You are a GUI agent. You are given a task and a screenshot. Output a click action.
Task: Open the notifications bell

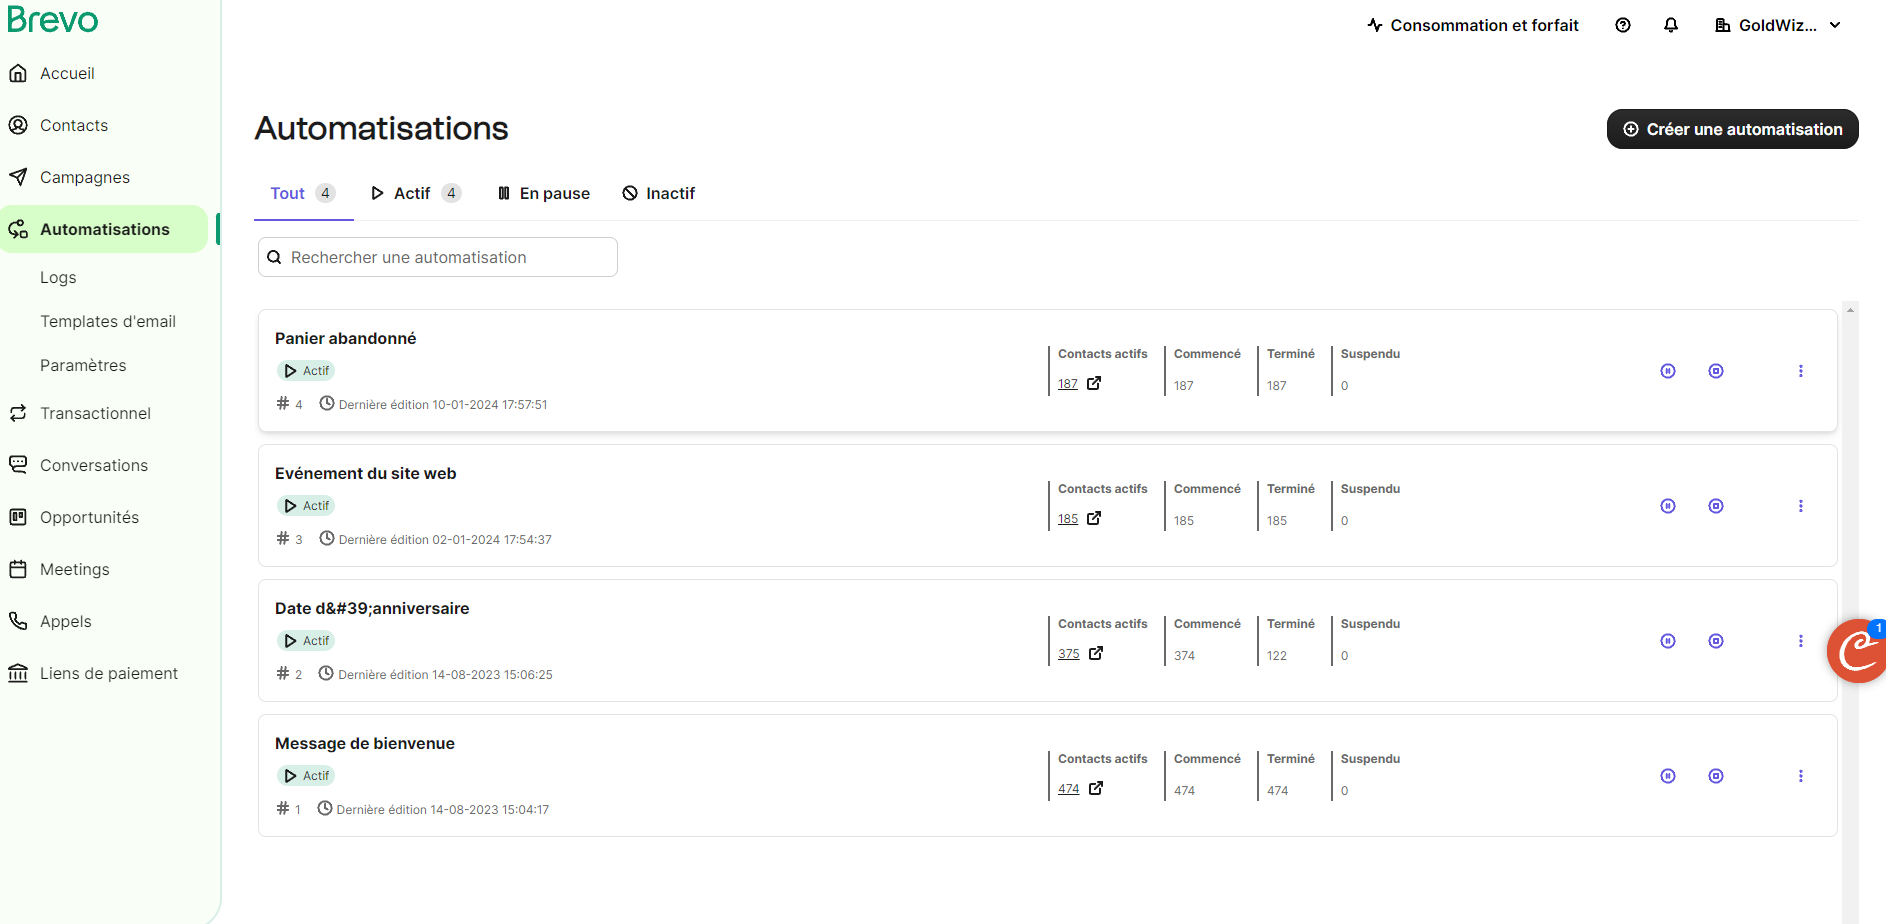(x=1671, y=25)
